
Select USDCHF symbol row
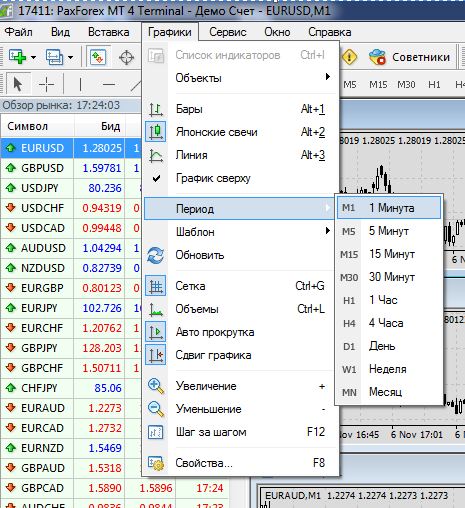point(71,208)
